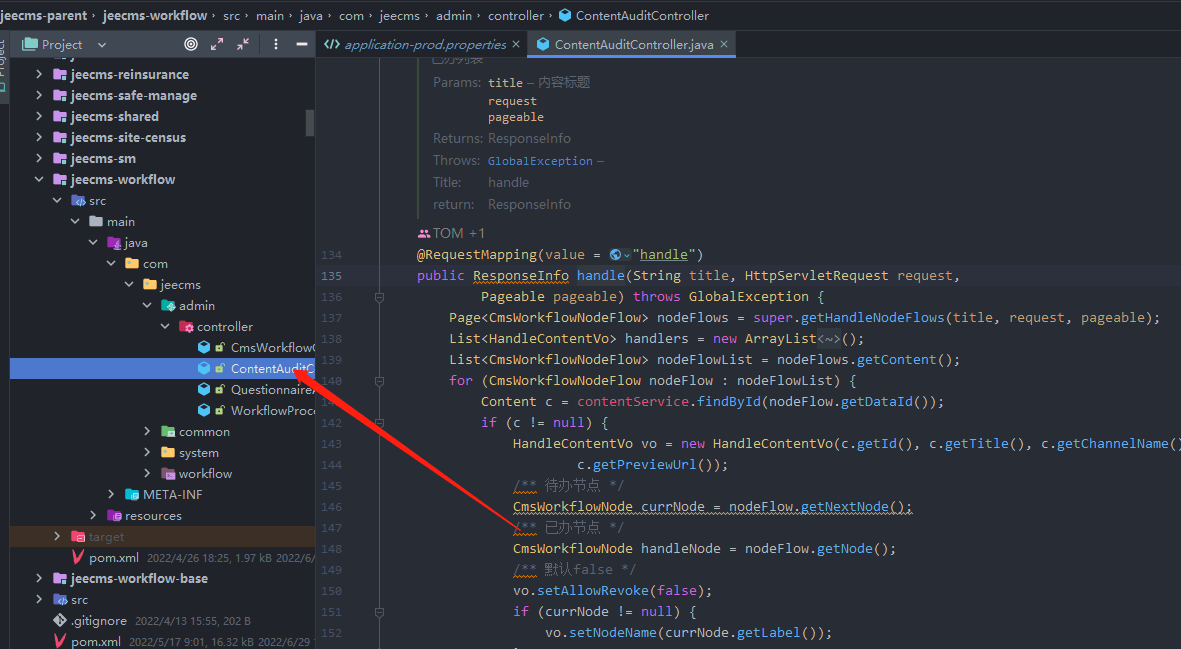
Task: Click the class icon in the ContentAuditController breadcrumb
Action: tap(565, 15)
